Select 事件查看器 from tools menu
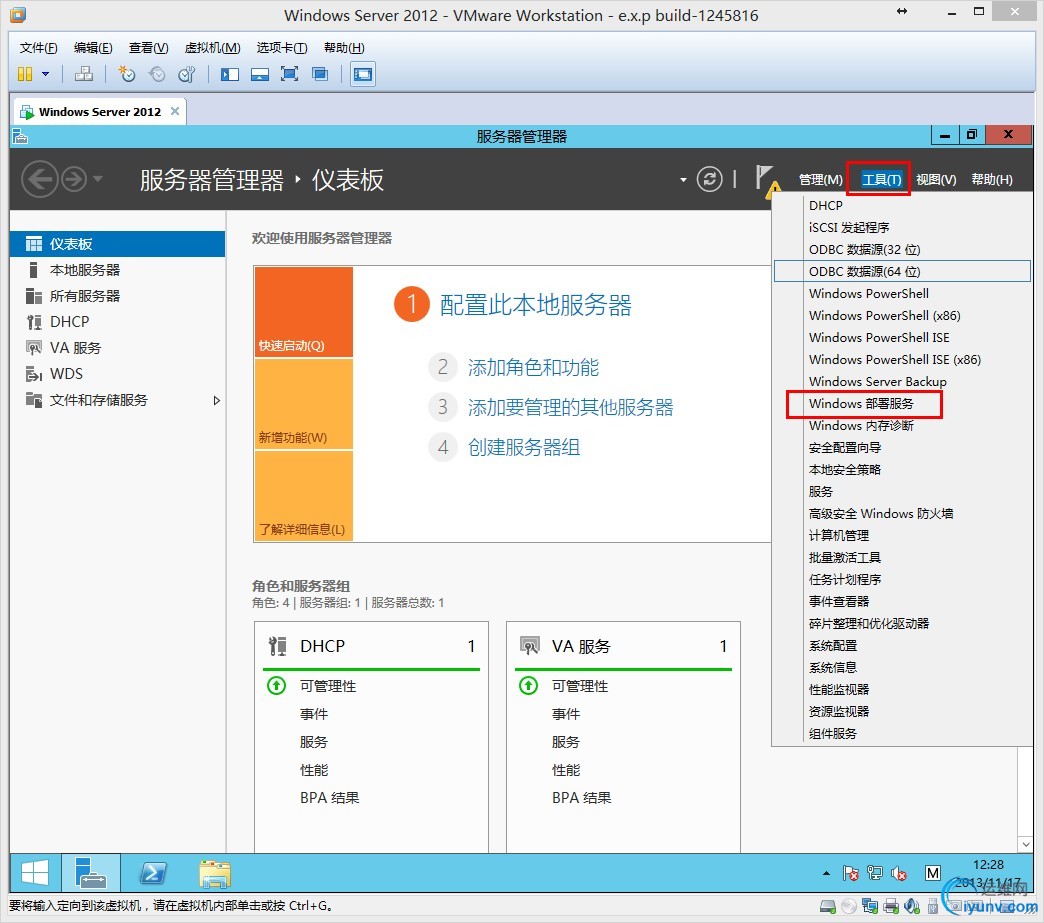Viewport: 1044px width, 923px height. [x=838, y=601]
